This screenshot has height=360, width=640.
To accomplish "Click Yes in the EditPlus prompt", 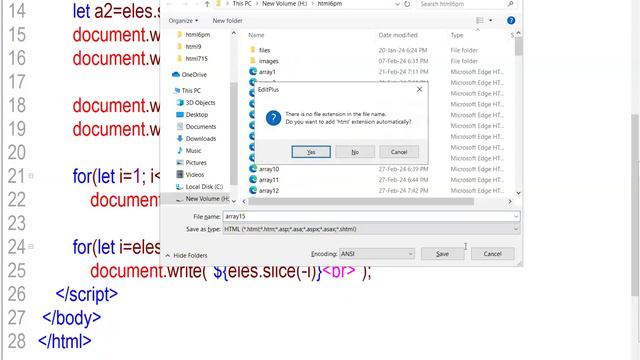I will 311,152.
